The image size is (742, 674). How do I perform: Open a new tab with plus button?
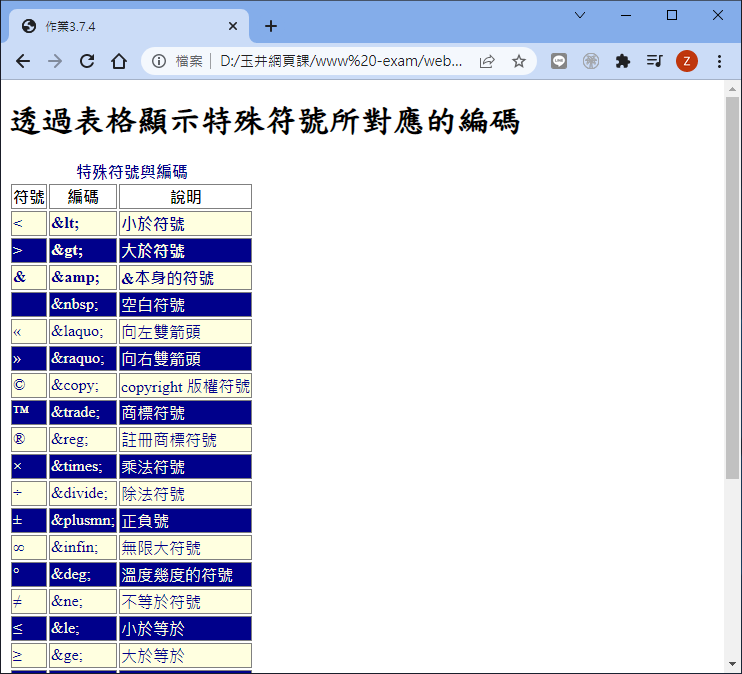(271, 26)
